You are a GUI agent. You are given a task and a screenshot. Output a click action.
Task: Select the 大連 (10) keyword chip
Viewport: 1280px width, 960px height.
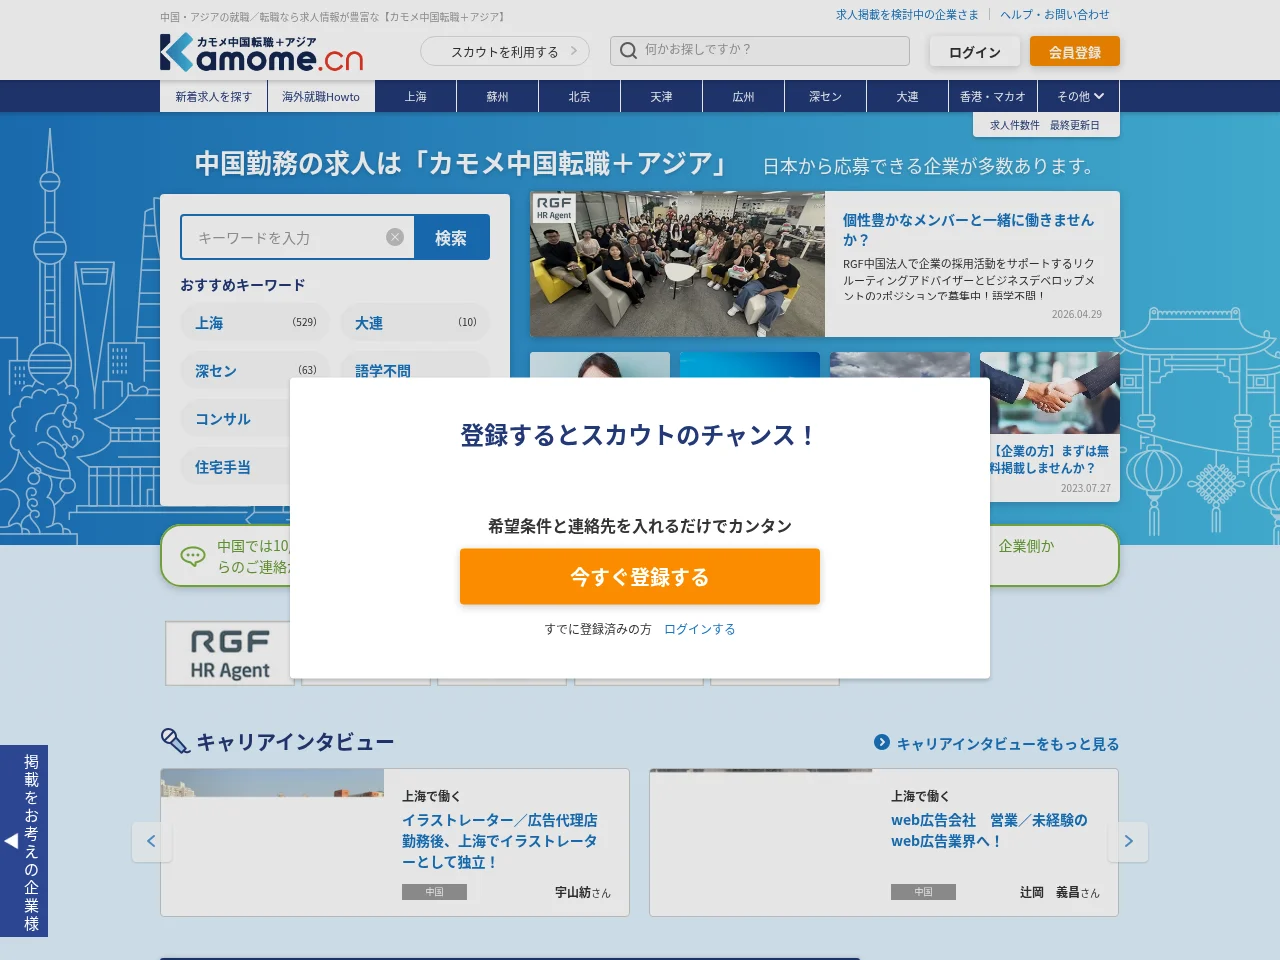click(x=415, y=322)
